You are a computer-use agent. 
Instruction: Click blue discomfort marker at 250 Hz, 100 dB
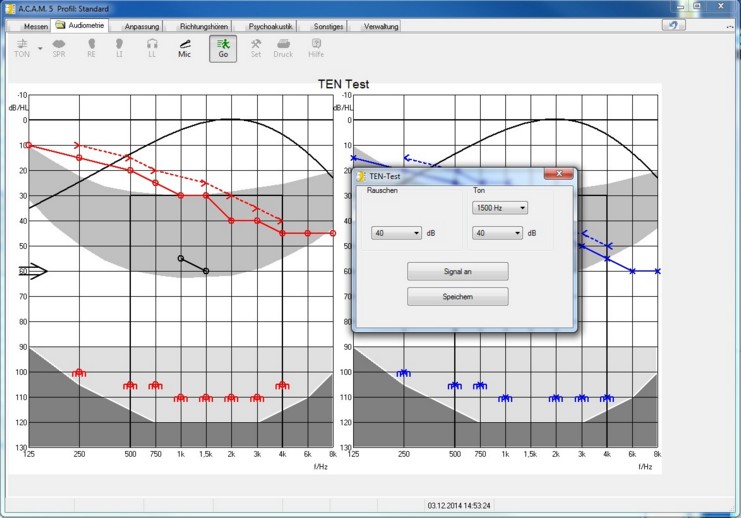(404, 373)
